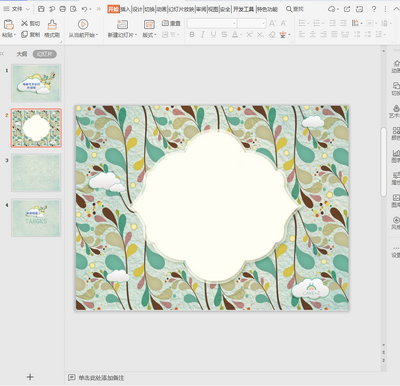Screen dimensions: 400x386
Task: Click the vertical scrollbar of slide editor
Action: coord(384,162)
